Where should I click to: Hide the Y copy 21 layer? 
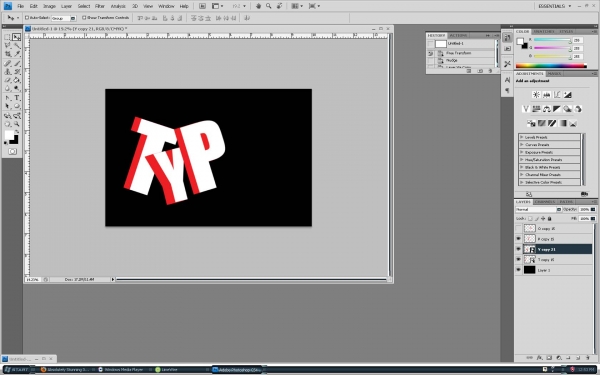coord(518,249)
